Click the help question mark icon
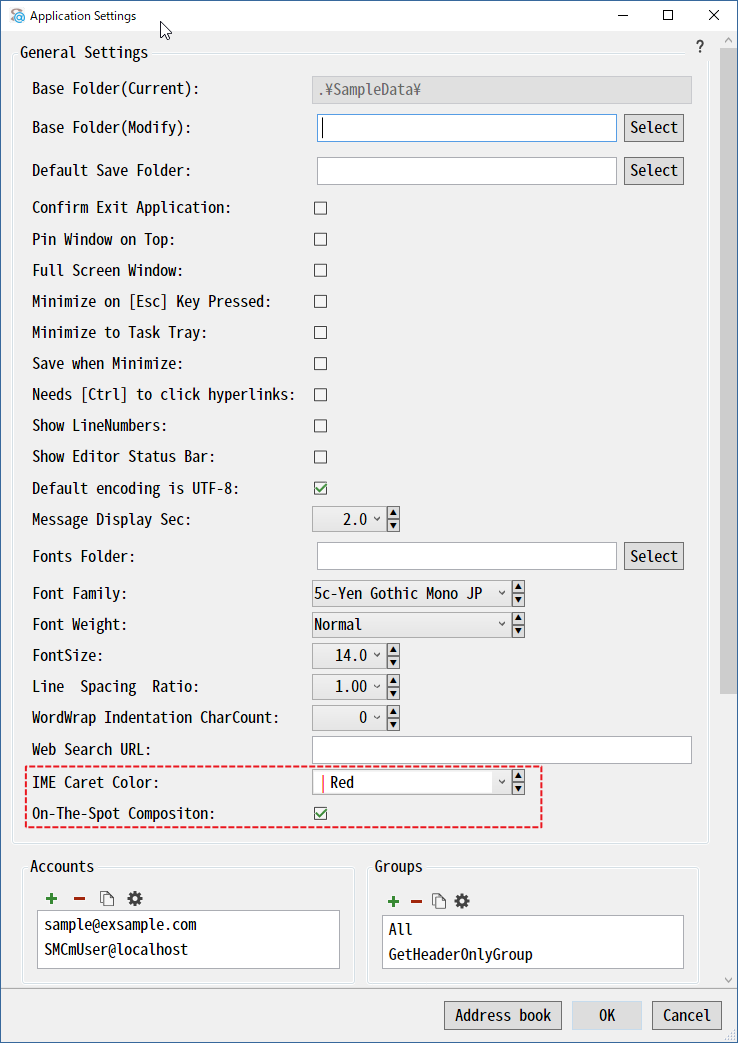 point(699,47)
